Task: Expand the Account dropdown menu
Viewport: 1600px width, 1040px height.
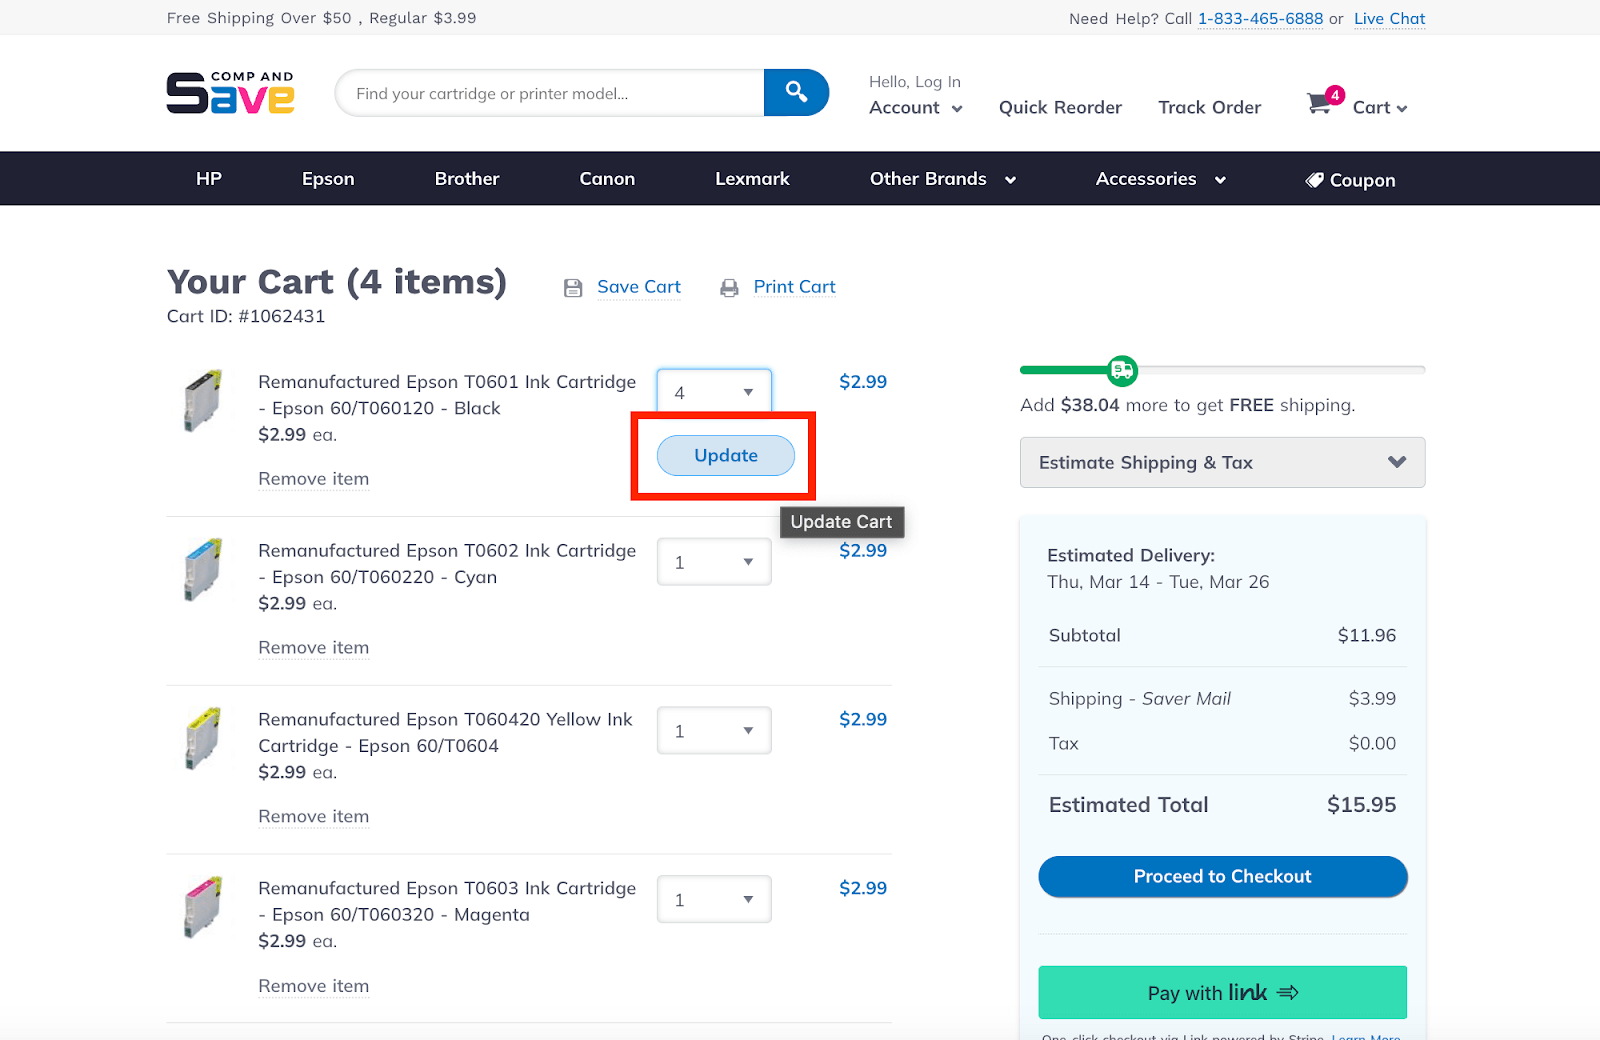Action: (x=915, y=108)
